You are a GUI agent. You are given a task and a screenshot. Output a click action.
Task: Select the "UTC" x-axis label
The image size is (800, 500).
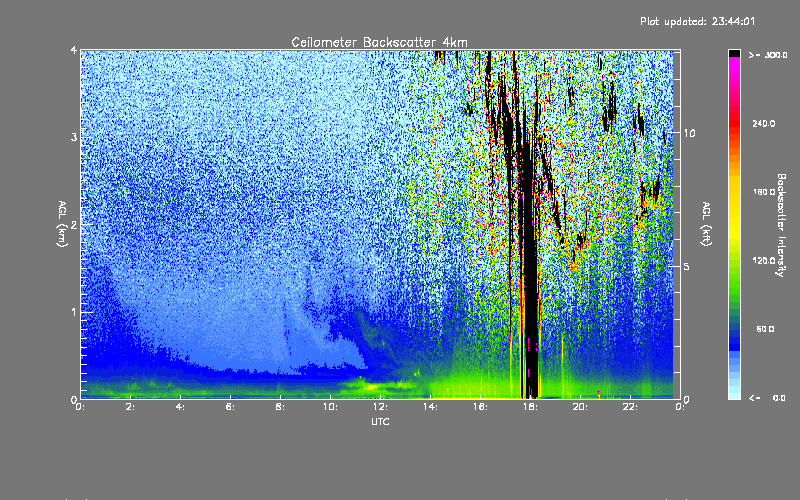(380, 421)
